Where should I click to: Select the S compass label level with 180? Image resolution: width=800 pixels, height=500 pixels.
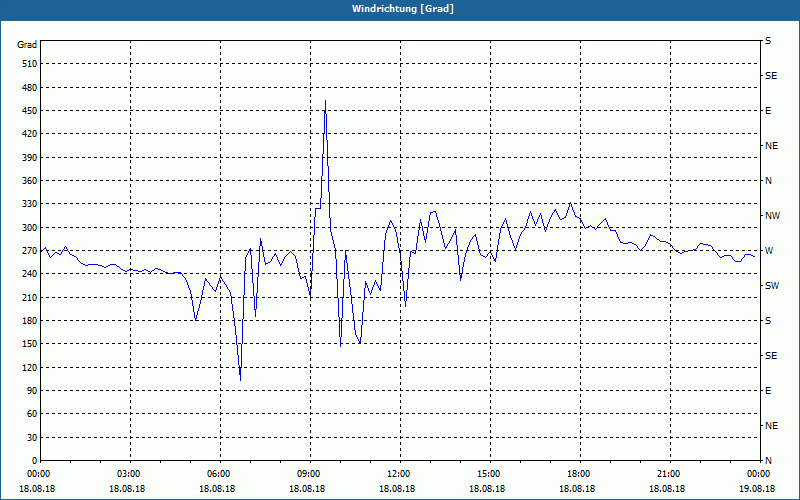pos(768,321)
